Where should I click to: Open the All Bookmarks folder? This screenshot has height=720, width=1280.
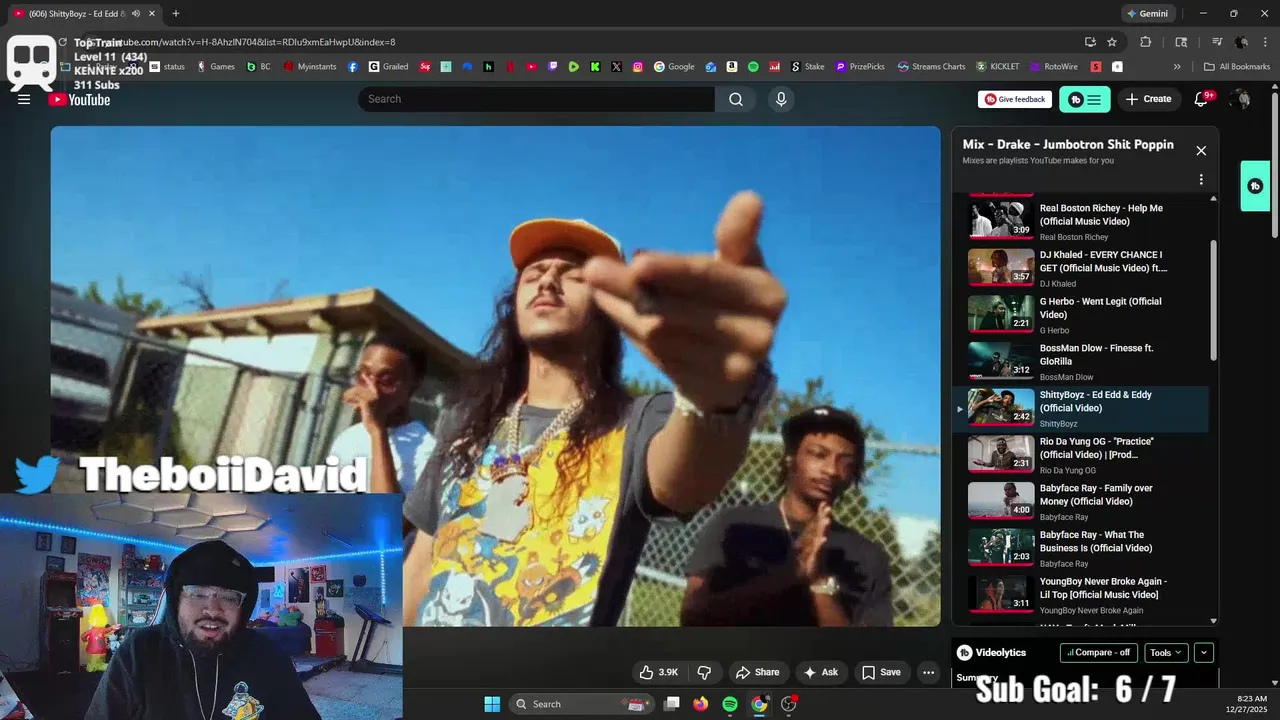pyautogui.click(x=1237, y=67)
